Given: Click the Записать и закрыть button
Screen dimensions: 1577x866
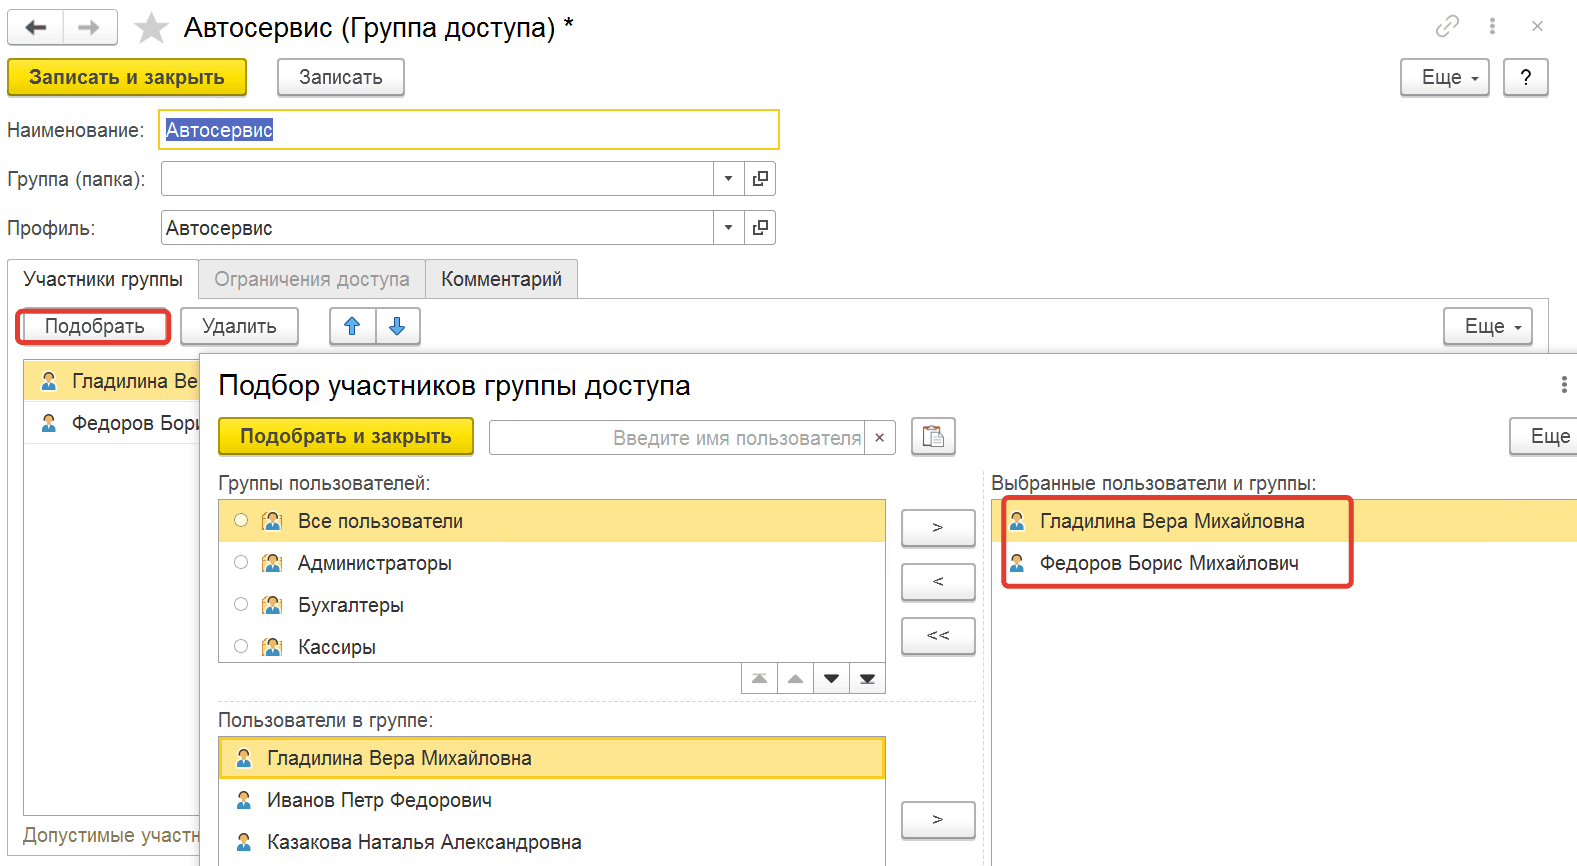Looking at the screenshot, I should pos(127,77).
